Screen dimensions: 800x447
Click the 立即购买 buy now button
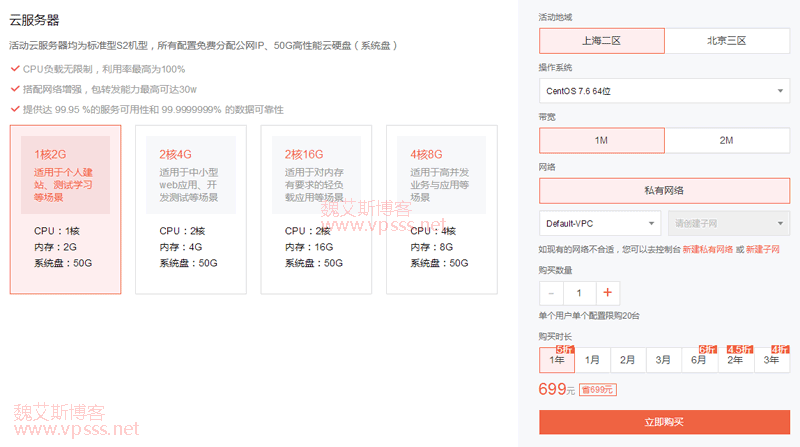pyautogui.click(x=664, y=422)
